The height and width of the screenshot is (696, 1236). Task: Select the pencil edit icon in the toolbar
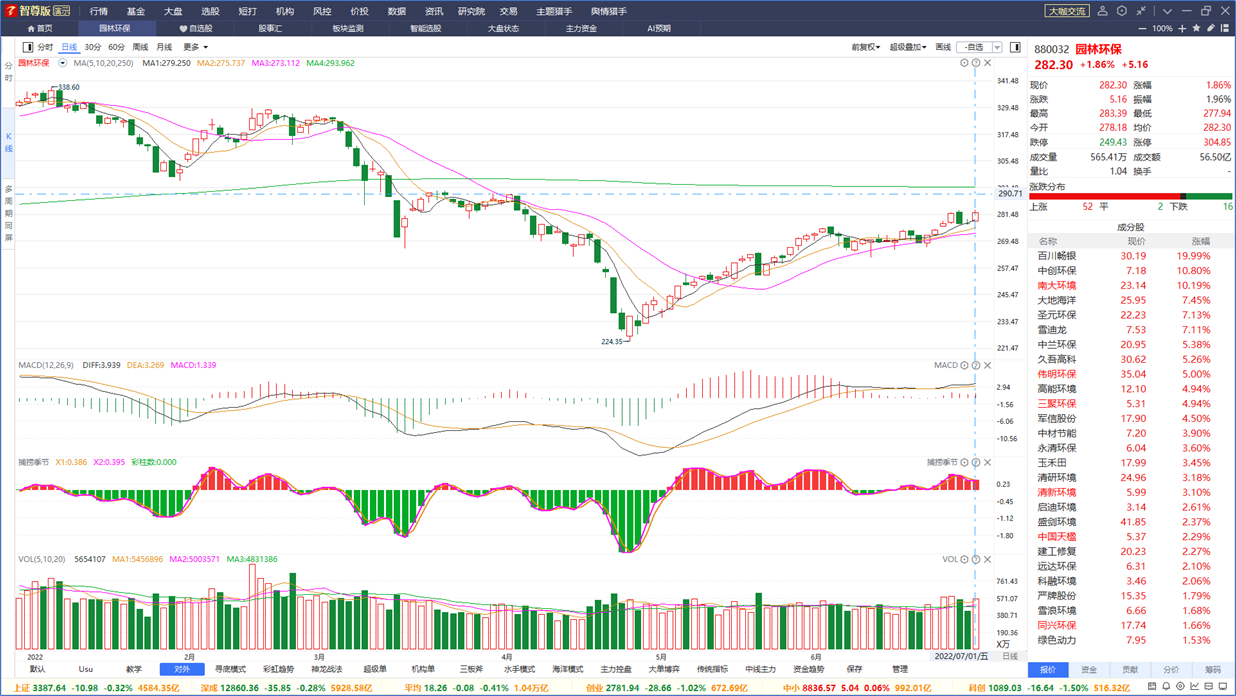click(1210, 28)
